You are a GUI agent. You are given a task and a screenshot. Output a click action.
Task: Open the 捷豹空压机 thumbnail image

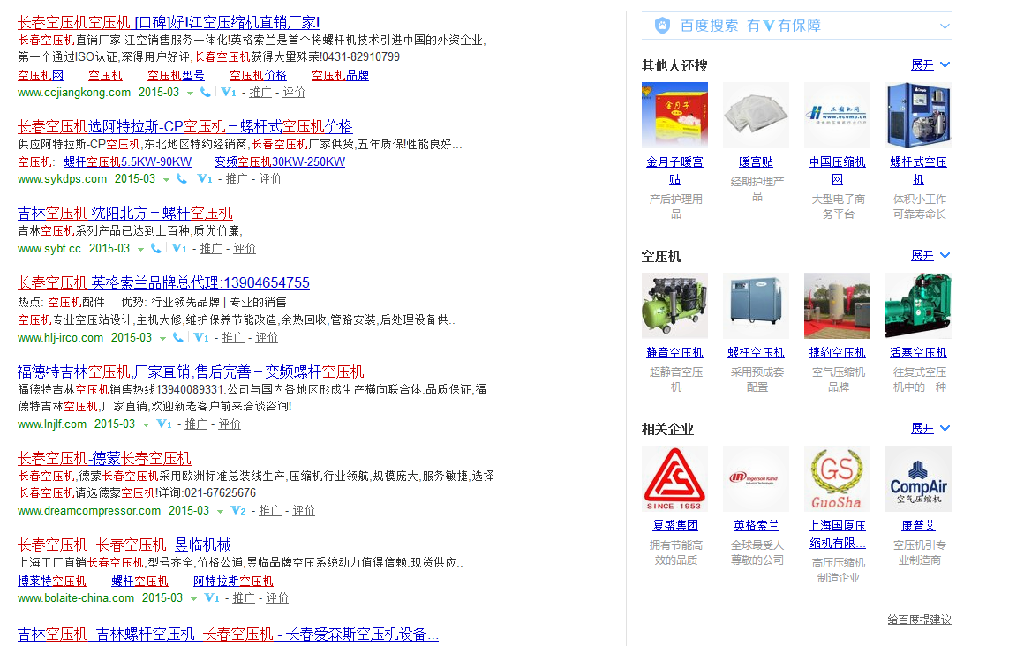[837, 306]
